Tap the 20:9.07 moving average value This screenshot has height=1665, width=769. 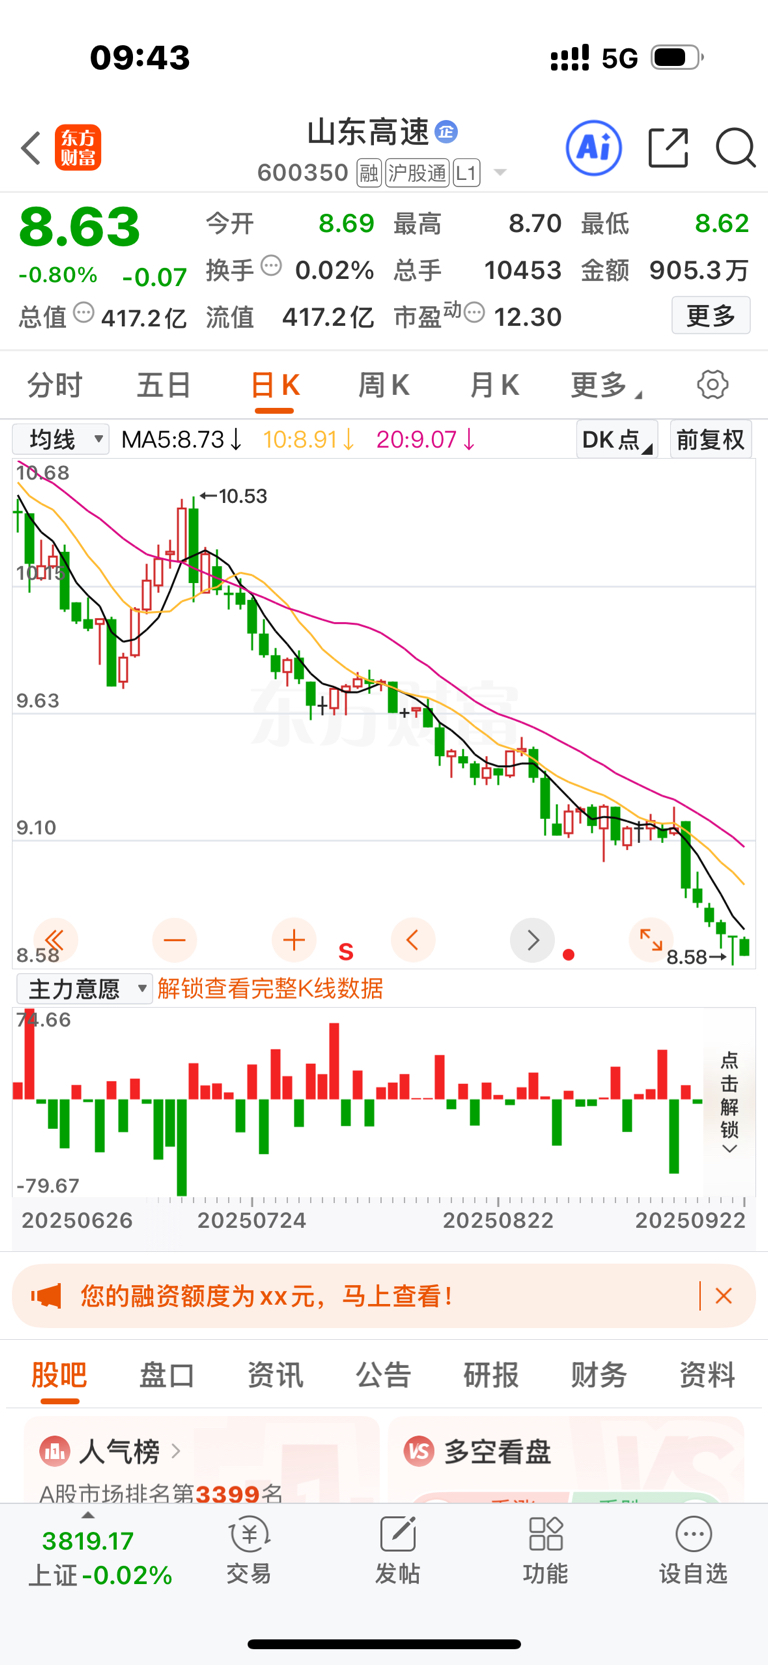click(426, 440)
